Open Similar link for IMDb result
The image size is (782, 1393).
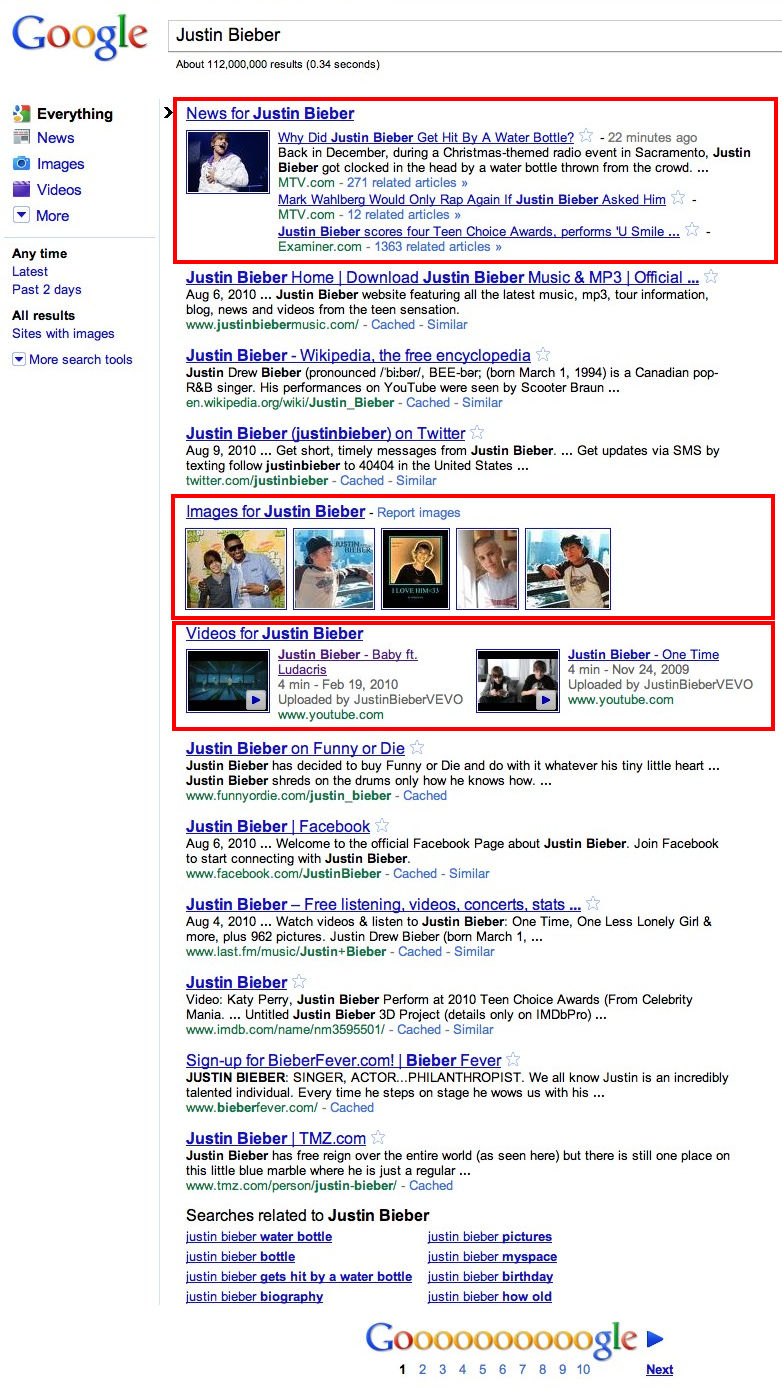(x=473, y=1029)
